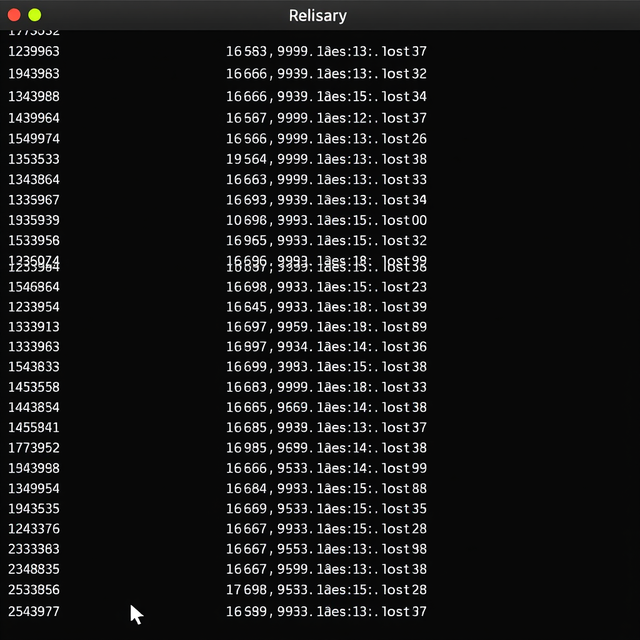Image resolution: width=640 pixels, height=640 pixels.
Task: Select the number 1439964
Action: click(34, 118)
